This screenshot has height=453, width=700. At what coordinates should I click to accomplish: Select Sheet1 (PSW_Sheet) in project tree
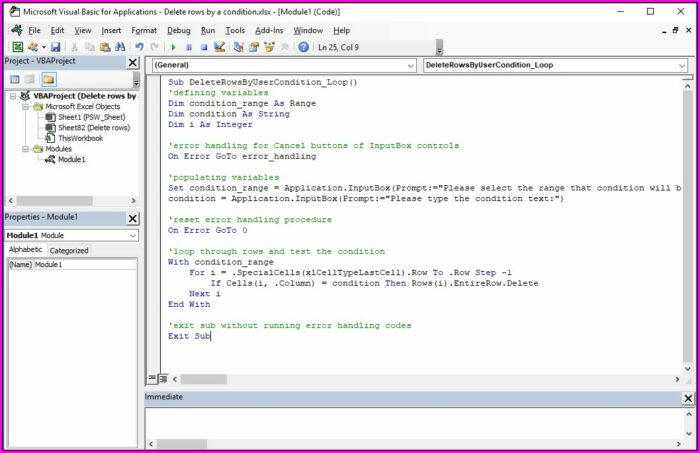pyautogui.click(x=92, y=117)
